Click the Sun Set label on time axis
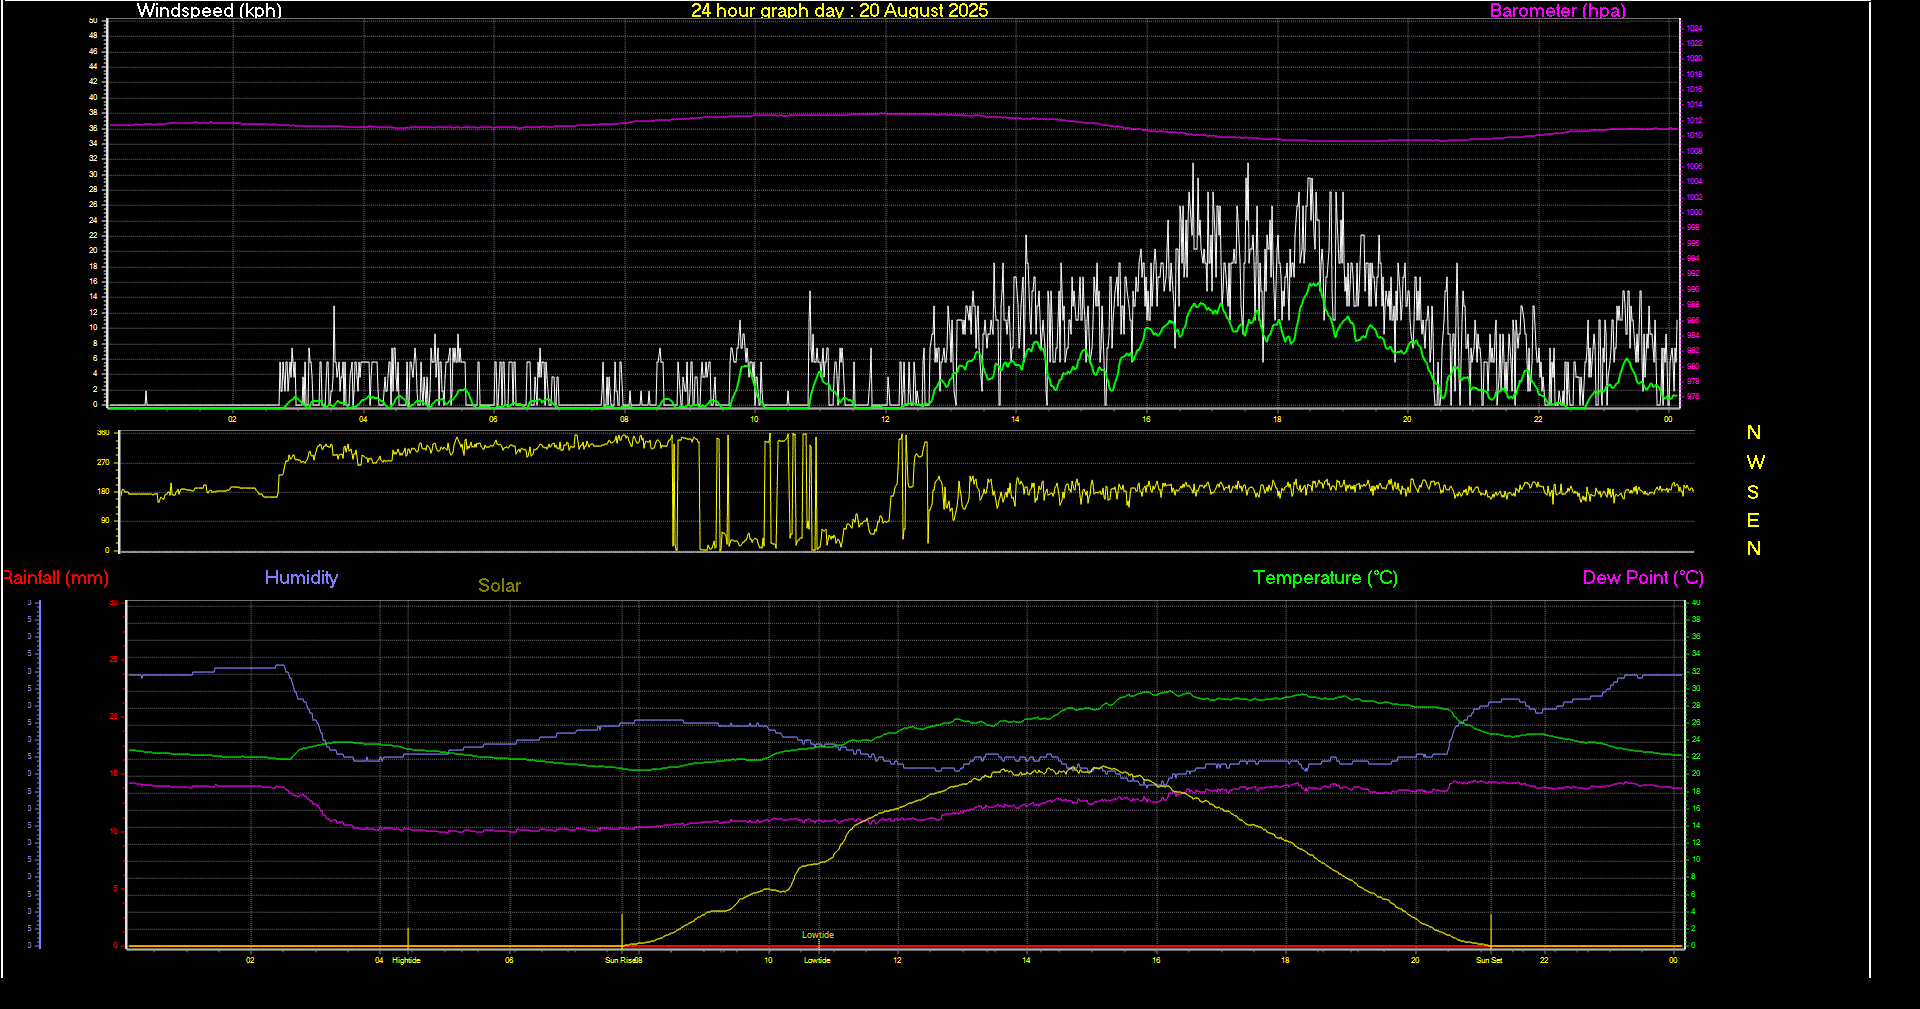1920x1009 pixels. 1489,960
